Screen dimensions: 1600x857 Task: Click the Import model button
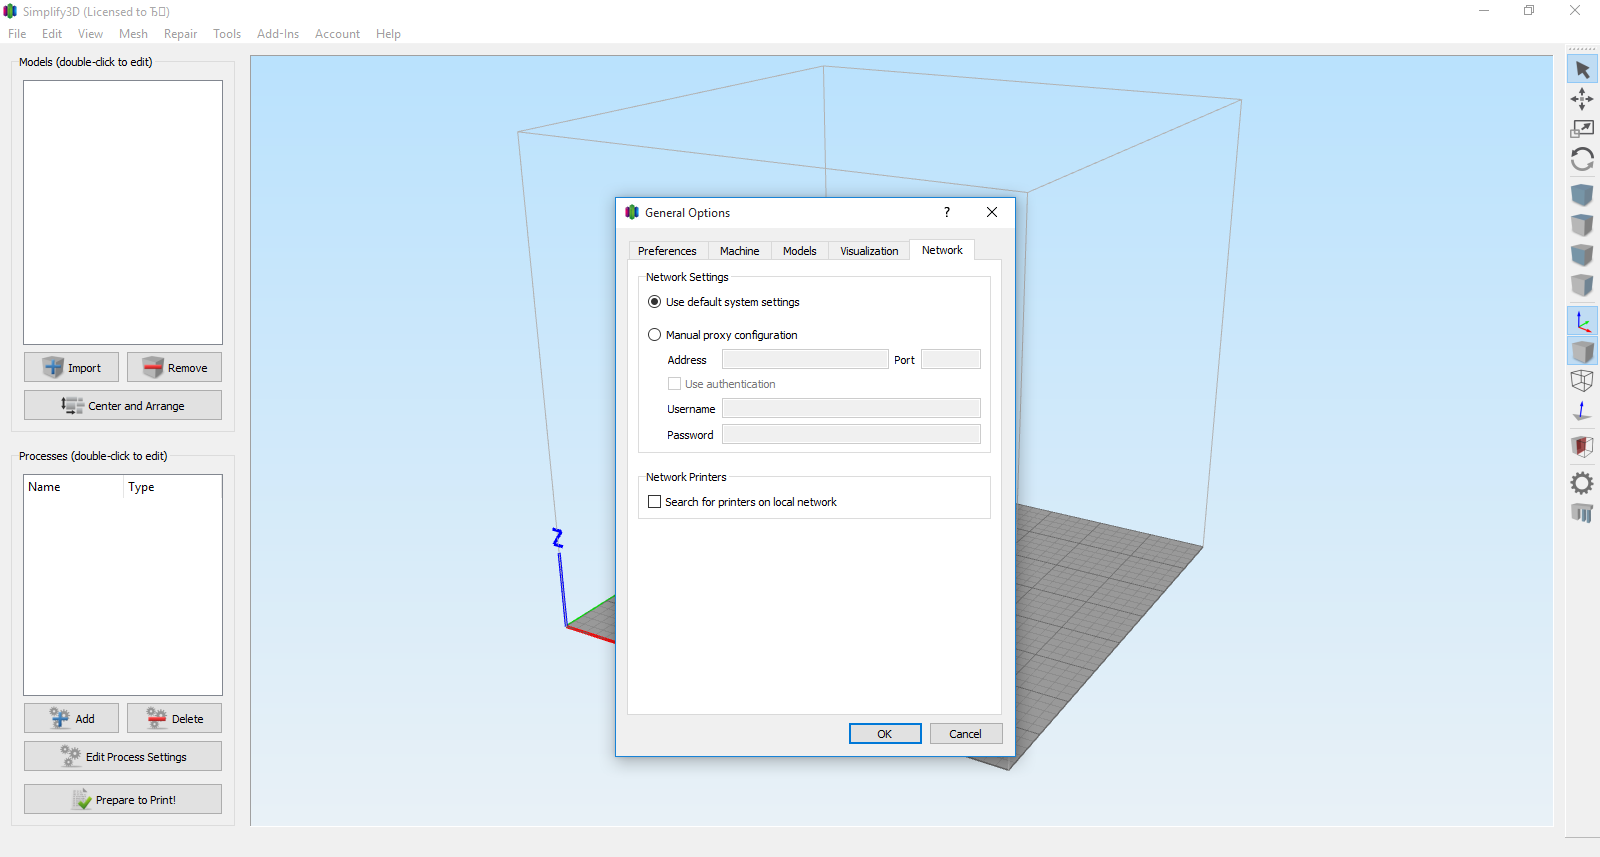pyautogui.click(x=71, y=367)
